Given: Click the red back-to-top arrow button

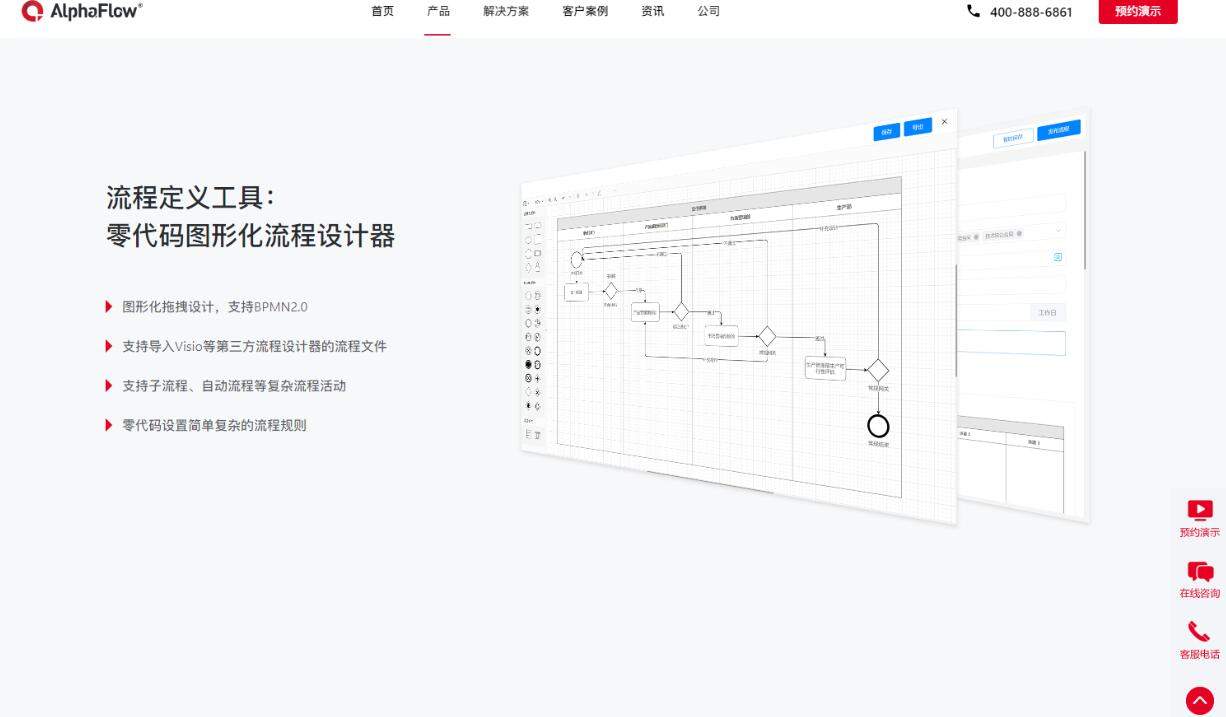Looking at the screenshot, I should click(x=1199, y=700).
